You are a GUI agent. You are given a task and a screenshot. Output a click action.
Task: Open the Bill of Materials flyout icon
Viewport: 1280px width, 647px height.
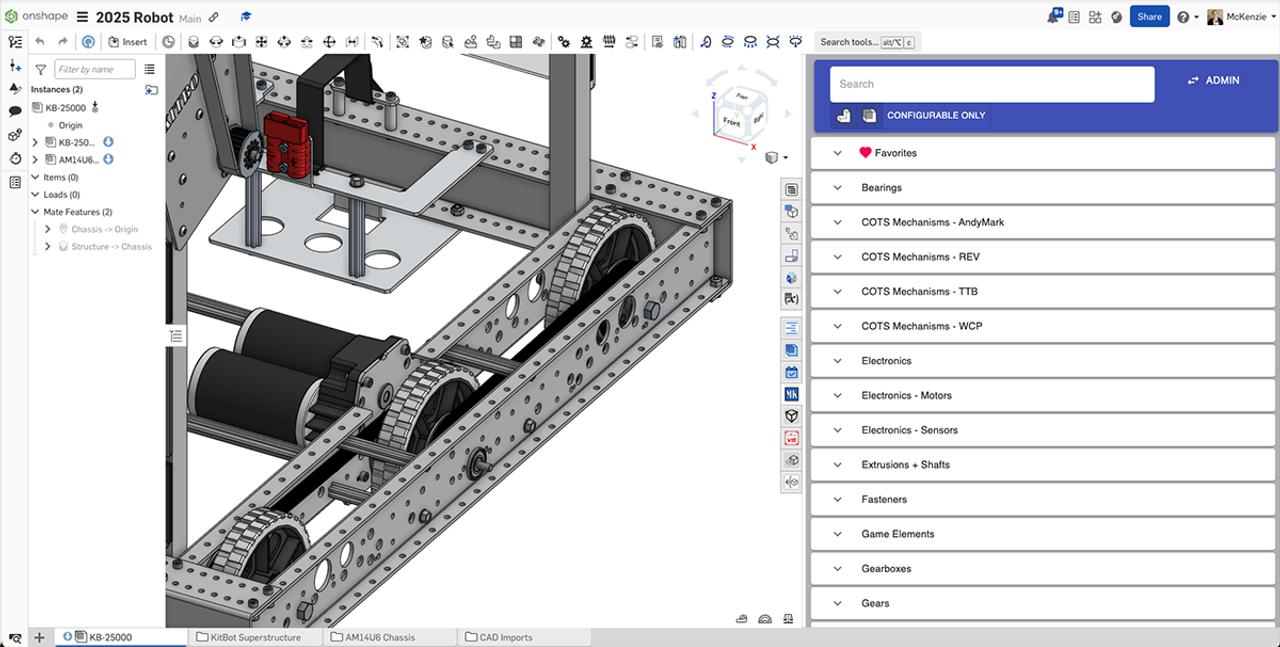point(791,188)
